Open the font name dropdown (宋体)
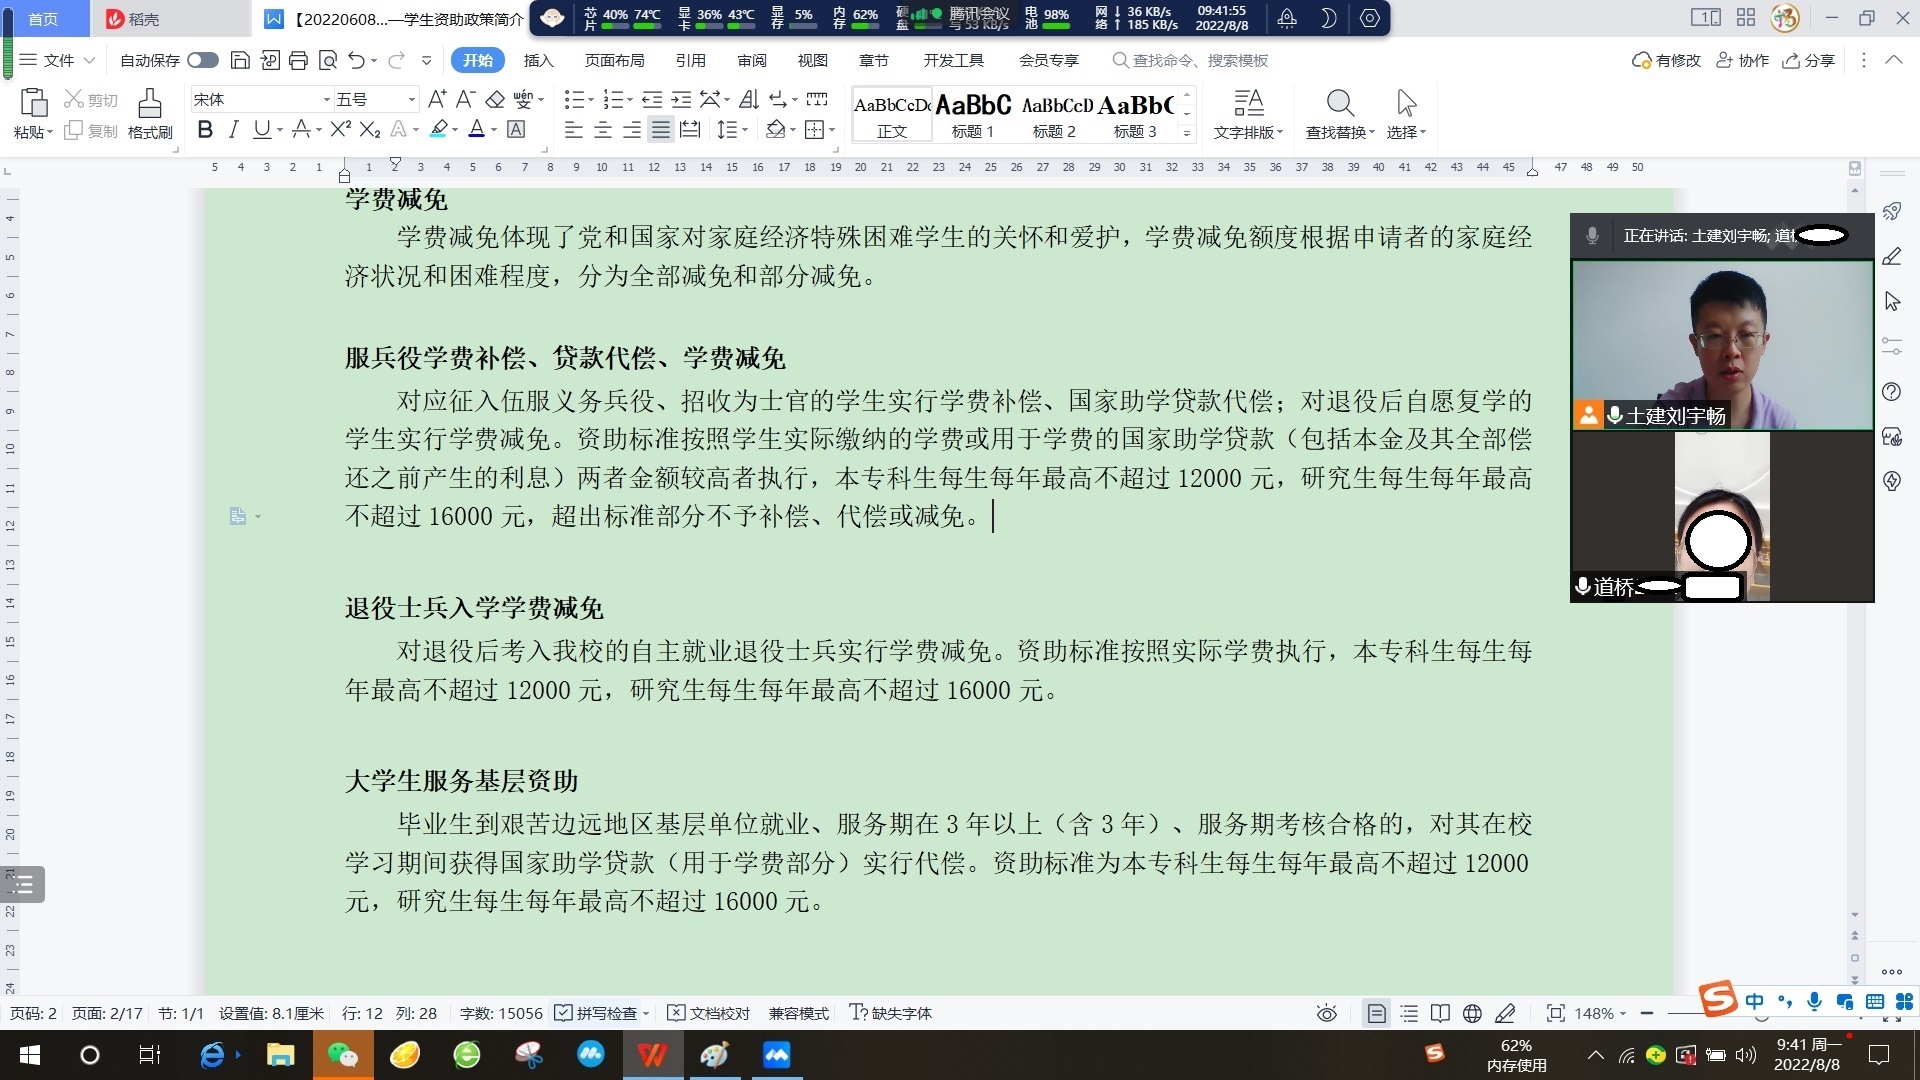1920x1080 pixels. (326, 99)
